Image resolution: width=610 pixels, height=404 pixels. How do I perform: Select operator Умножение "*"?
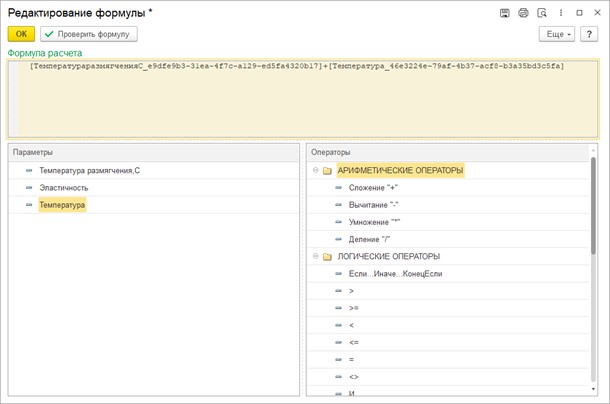[x=374, y=222]
